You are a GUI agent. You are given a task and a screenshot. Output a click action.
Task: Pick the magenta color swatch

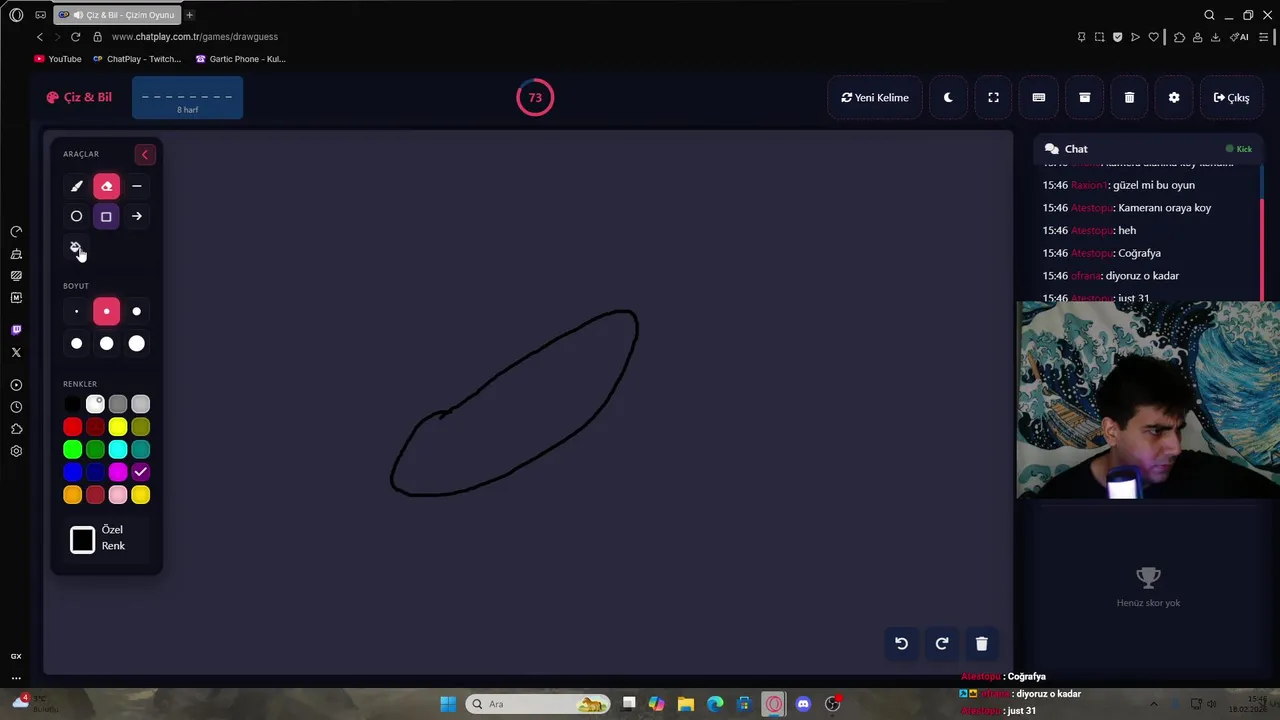(x=118, y=472)
